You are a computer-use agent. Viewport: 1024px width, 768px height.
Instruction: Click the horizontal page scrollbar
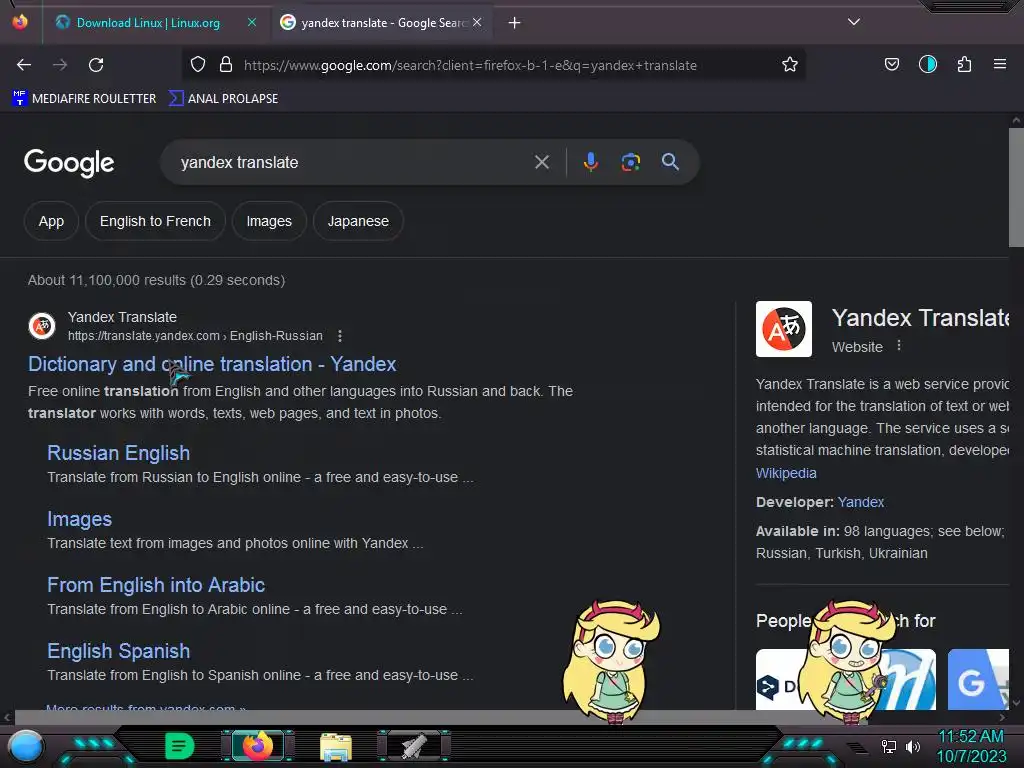pos(441,717)
